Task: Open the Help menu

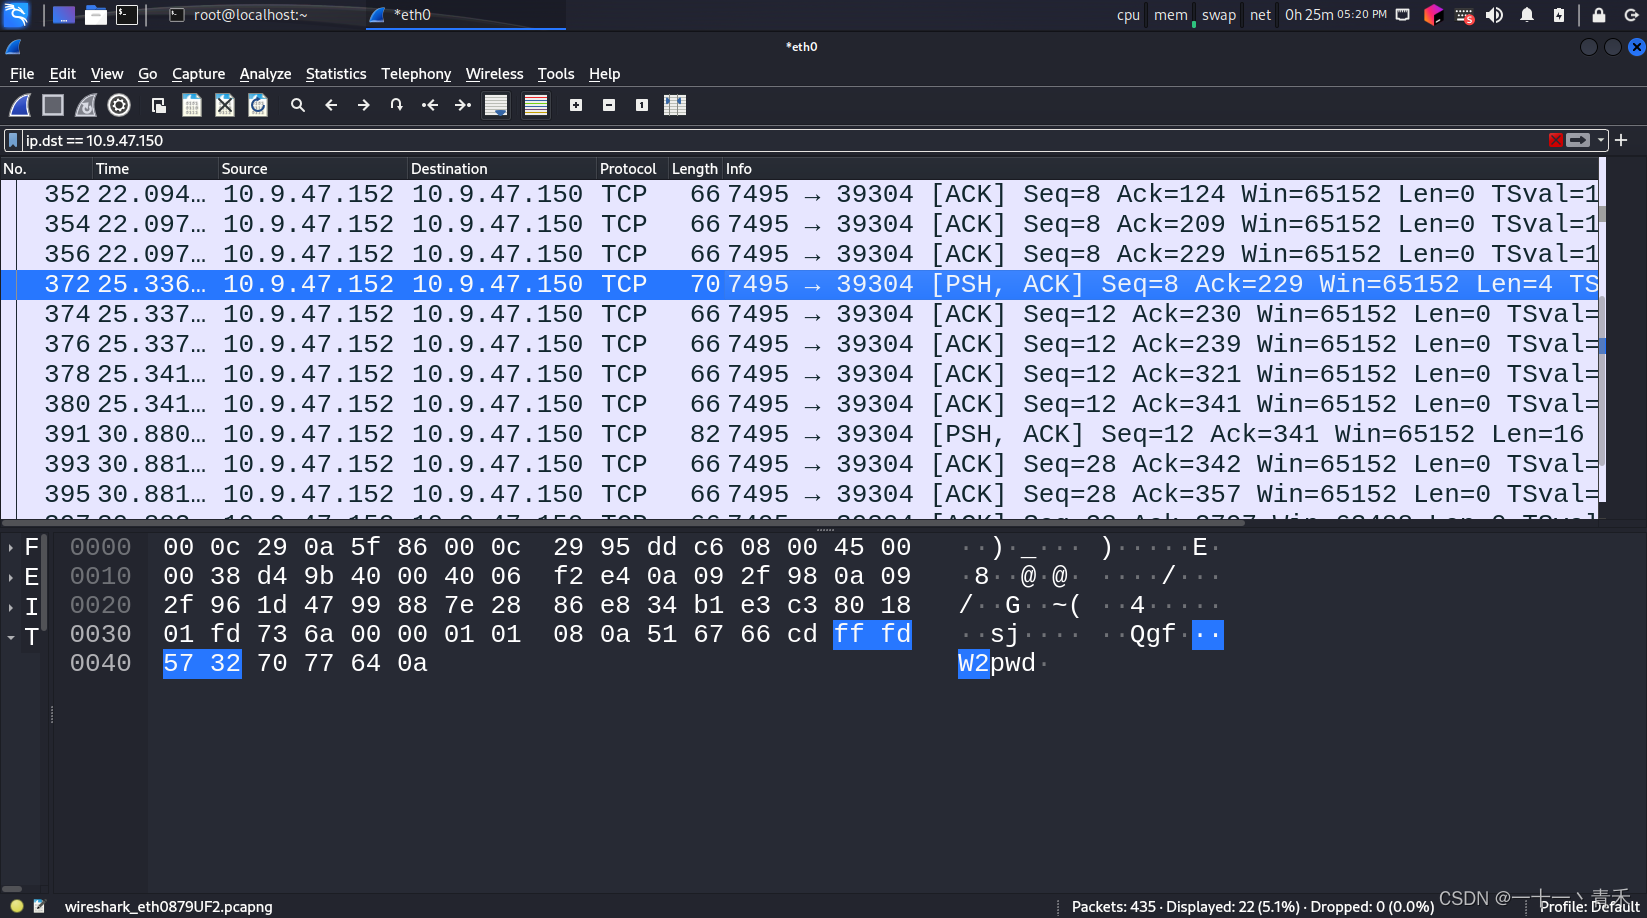Action: (x=604, y=74)
